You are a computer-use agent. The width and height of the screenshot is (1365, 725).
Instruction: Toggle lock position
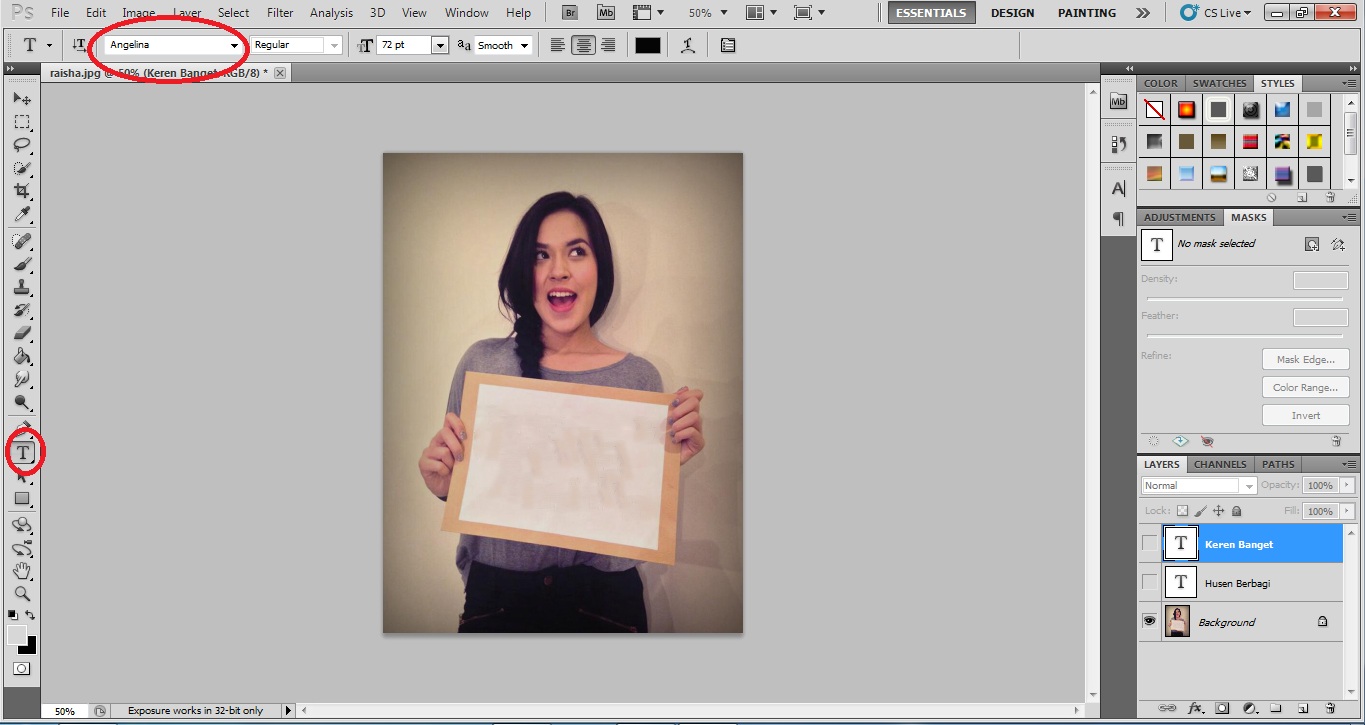(x=1218, y=511)
